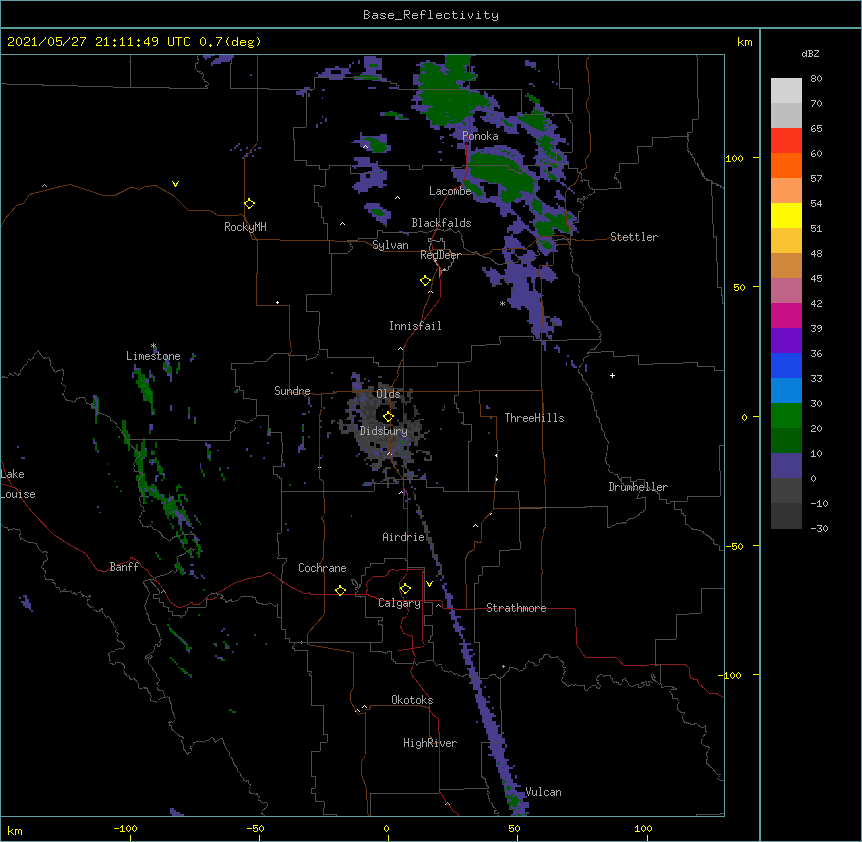Click the Airdrie city label
The width and height of the screenshot is (862, 842).
[403, 537]
